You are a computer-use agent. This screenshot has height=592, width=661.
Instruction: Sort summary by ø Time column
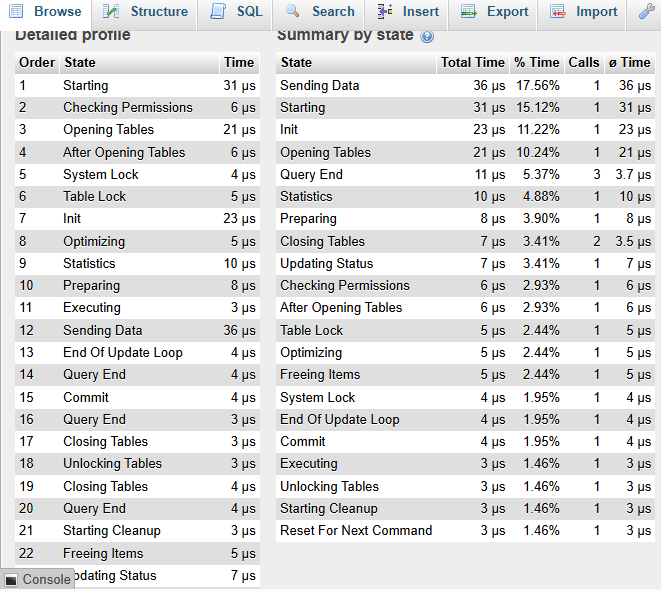pos(629,62)
